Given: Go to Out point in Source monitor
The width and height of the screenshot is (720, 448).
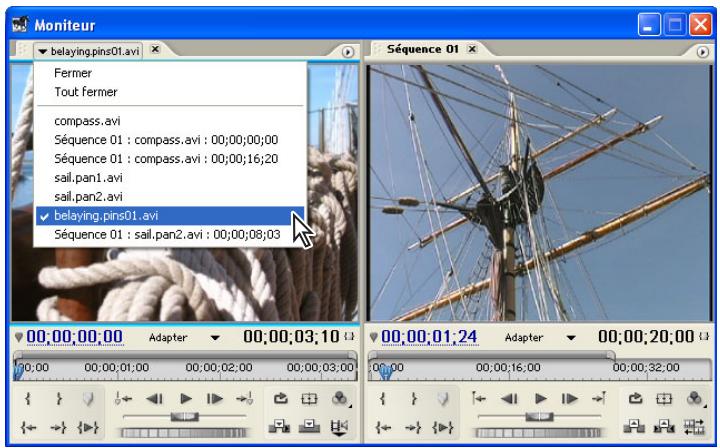Looking at the screenshot, I should tap(59, 427).
